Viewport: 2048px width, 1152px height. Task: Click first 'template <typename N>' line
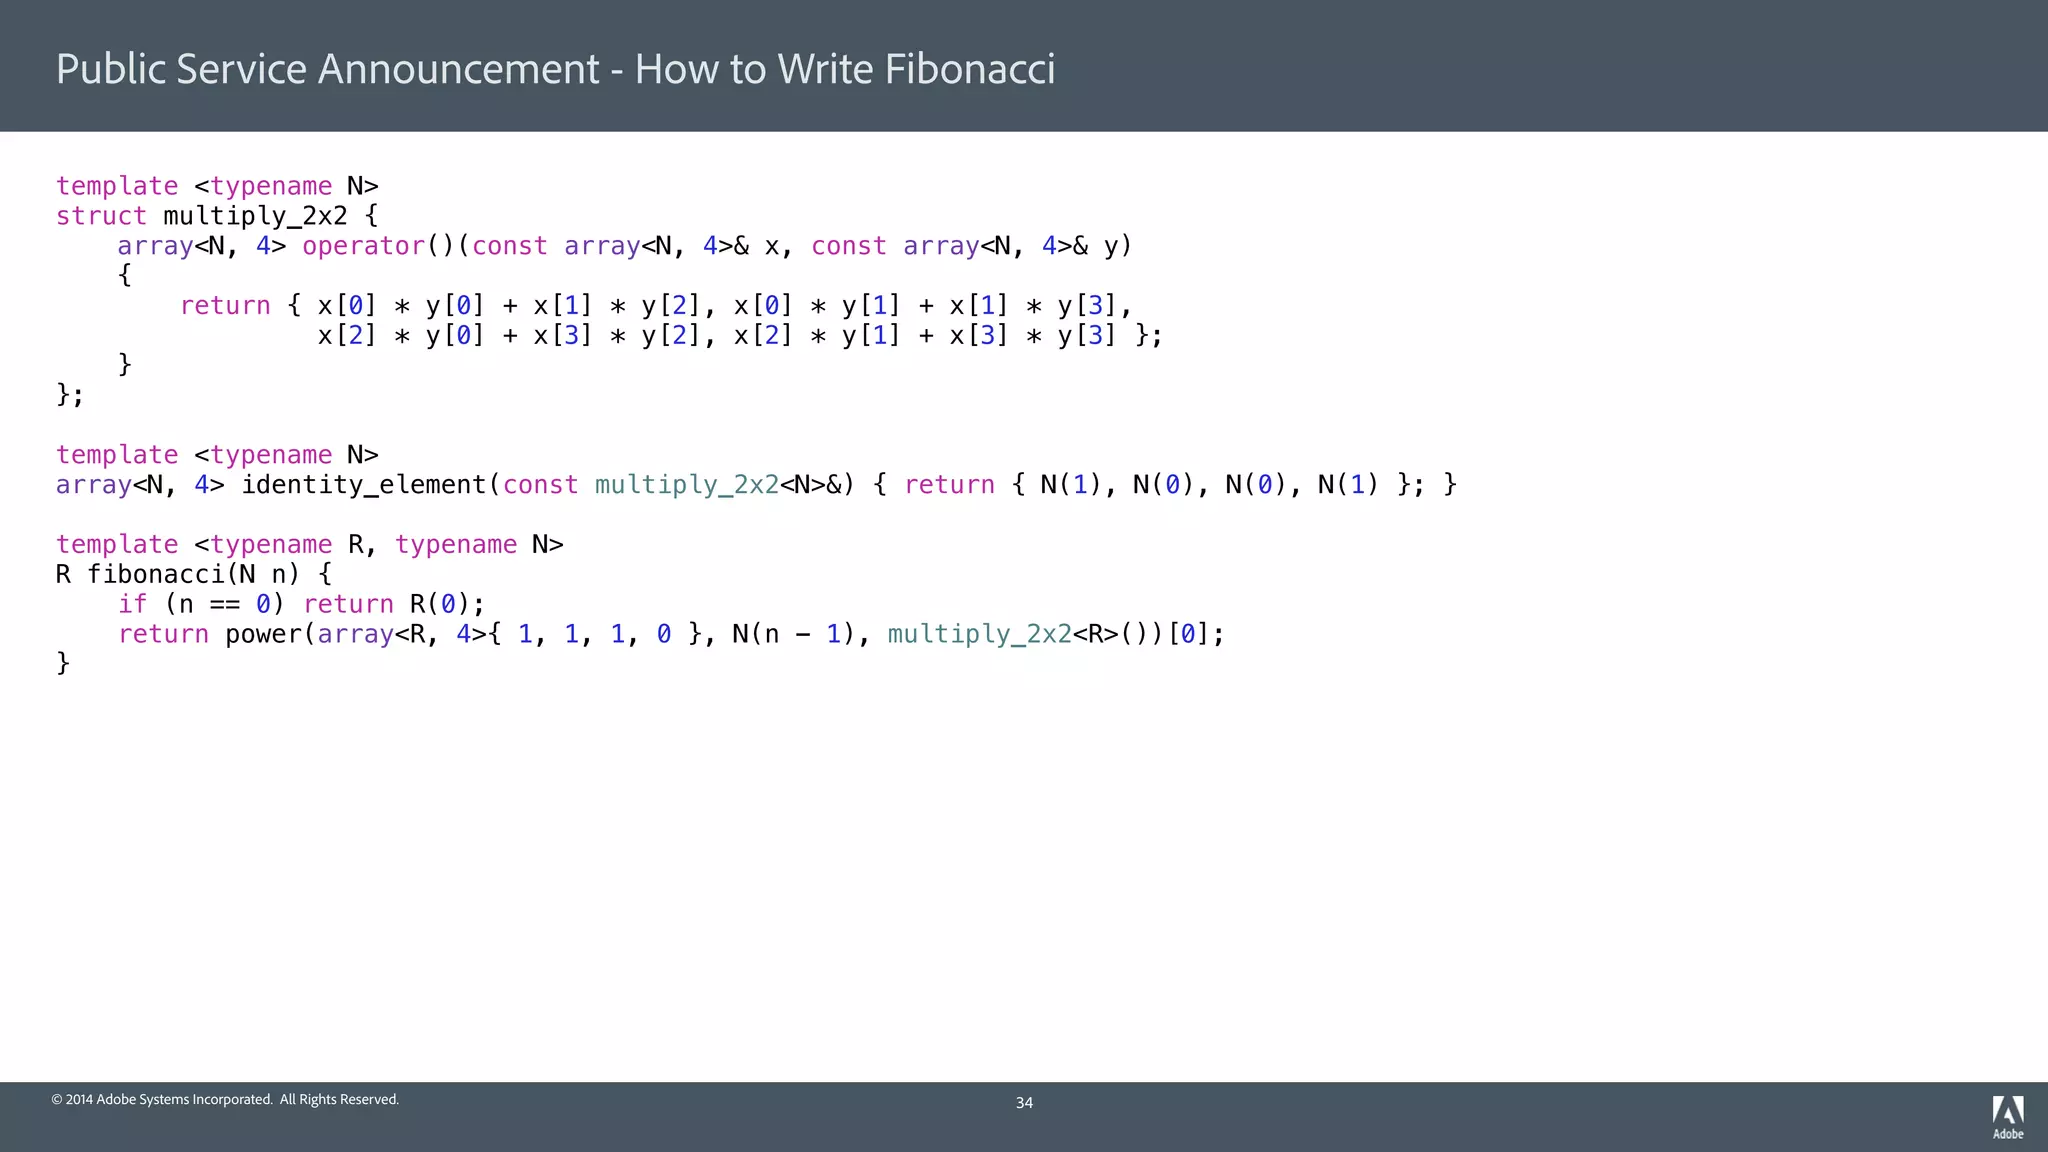tap(217, 186)
